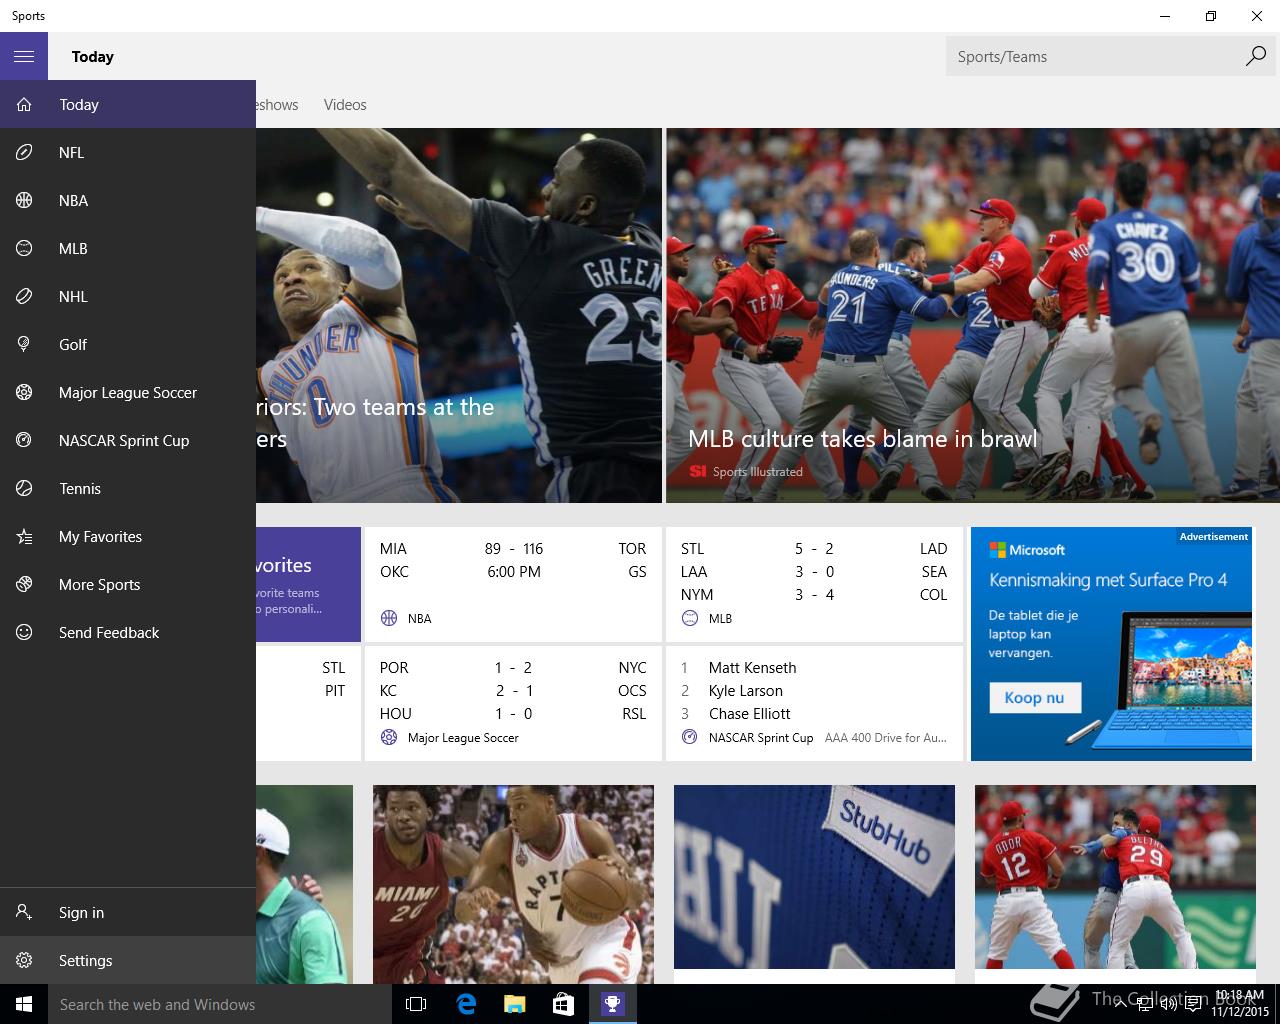This screenshot has height=1024, width=1280.
Task: Click the Koop nu advertisement button
Action: tap(1034, 697)
